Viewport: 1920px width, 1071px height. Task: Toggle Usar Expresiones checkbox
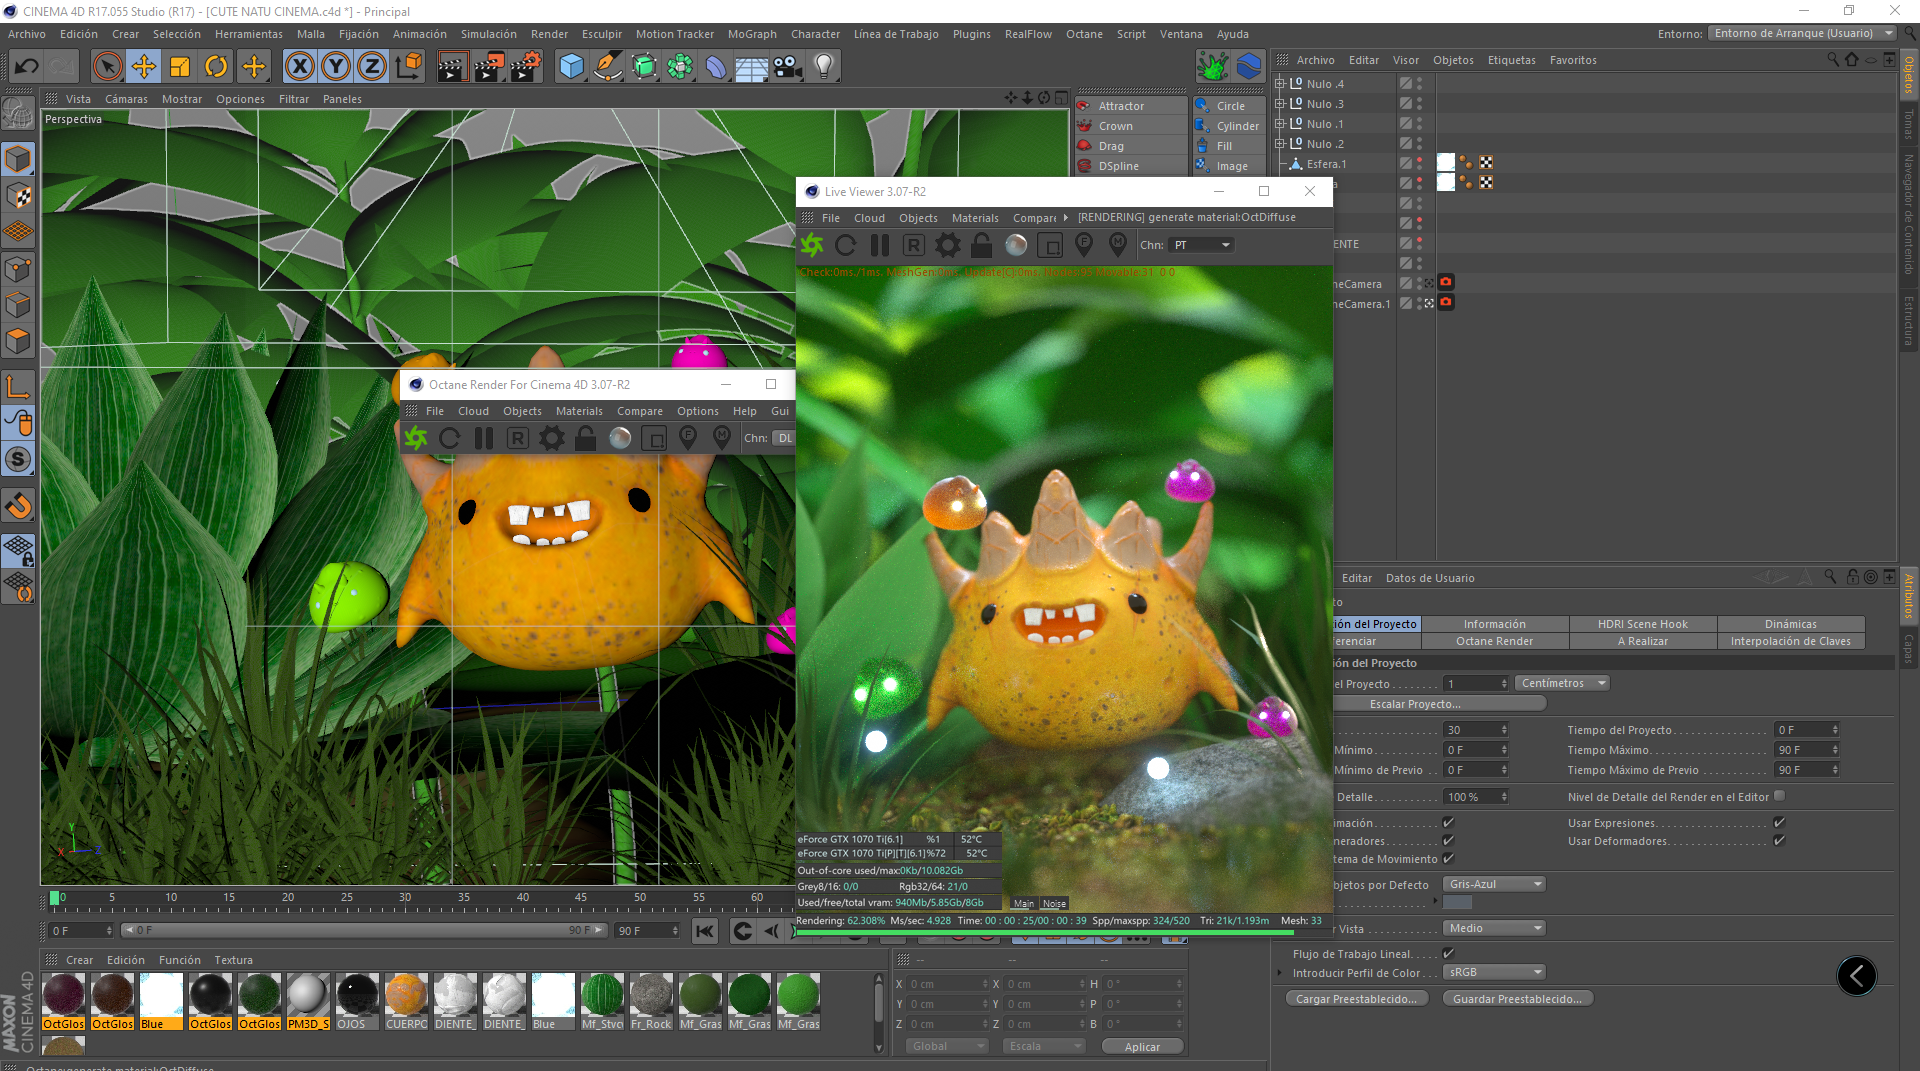tap(1779, 822)
